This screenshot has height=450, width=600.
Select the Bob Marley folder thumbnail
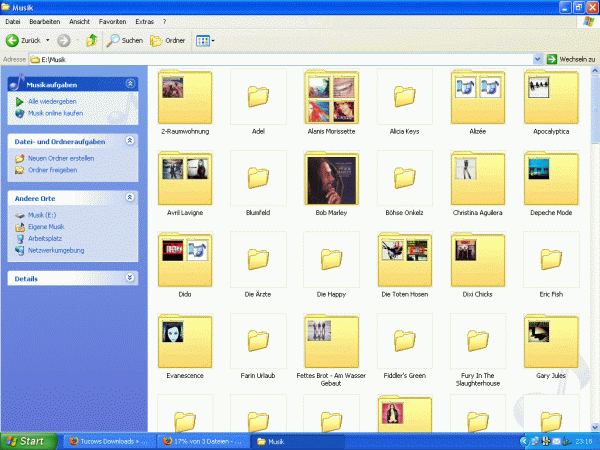tap(331, 178)
